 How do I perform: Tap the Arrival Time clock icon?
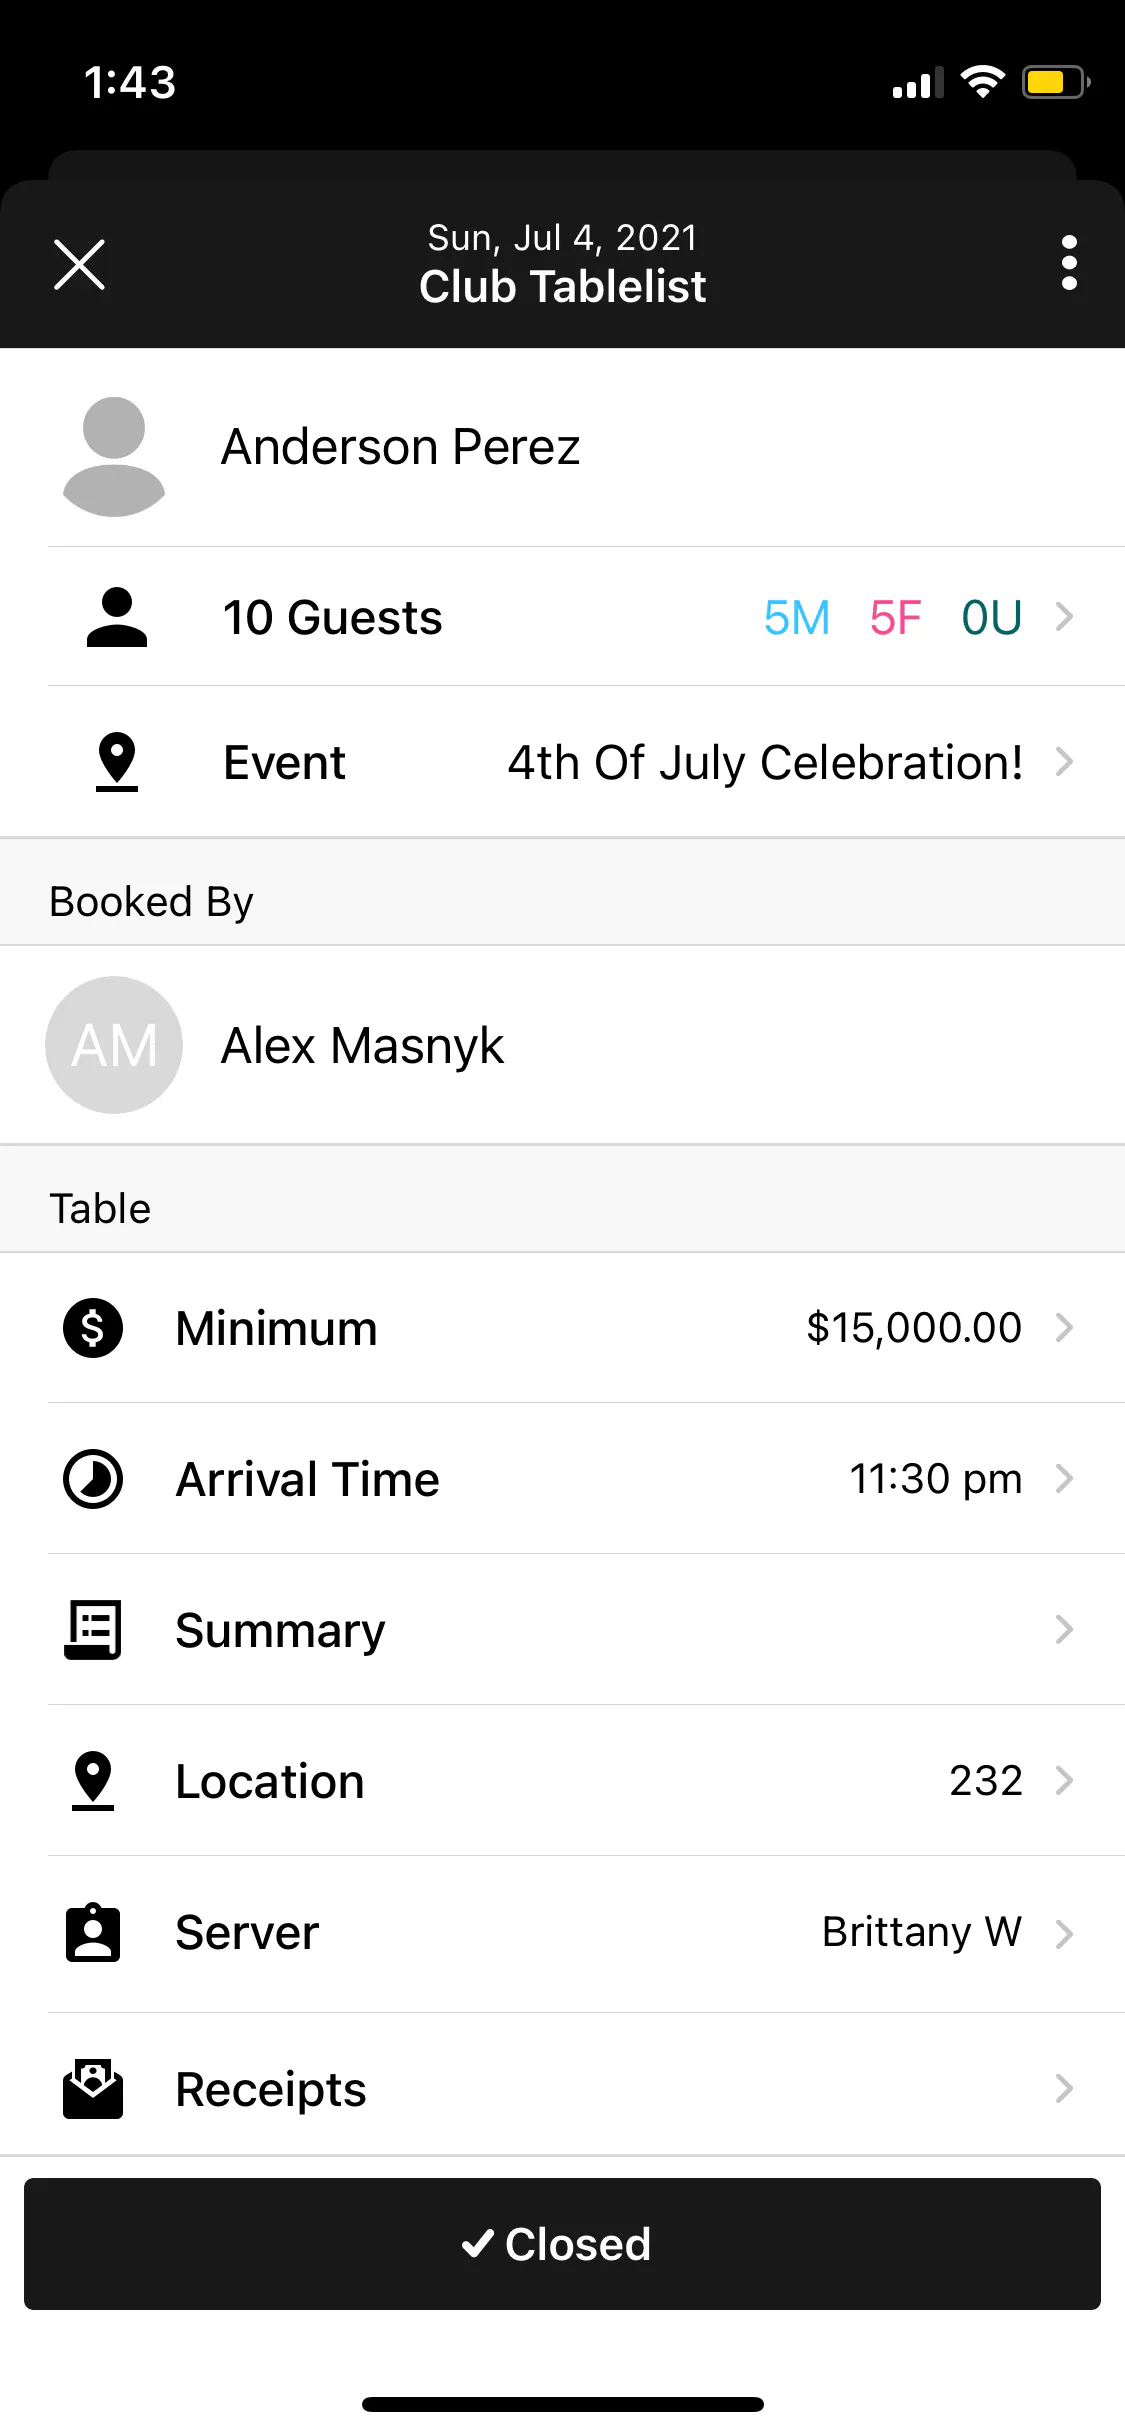93,1479
